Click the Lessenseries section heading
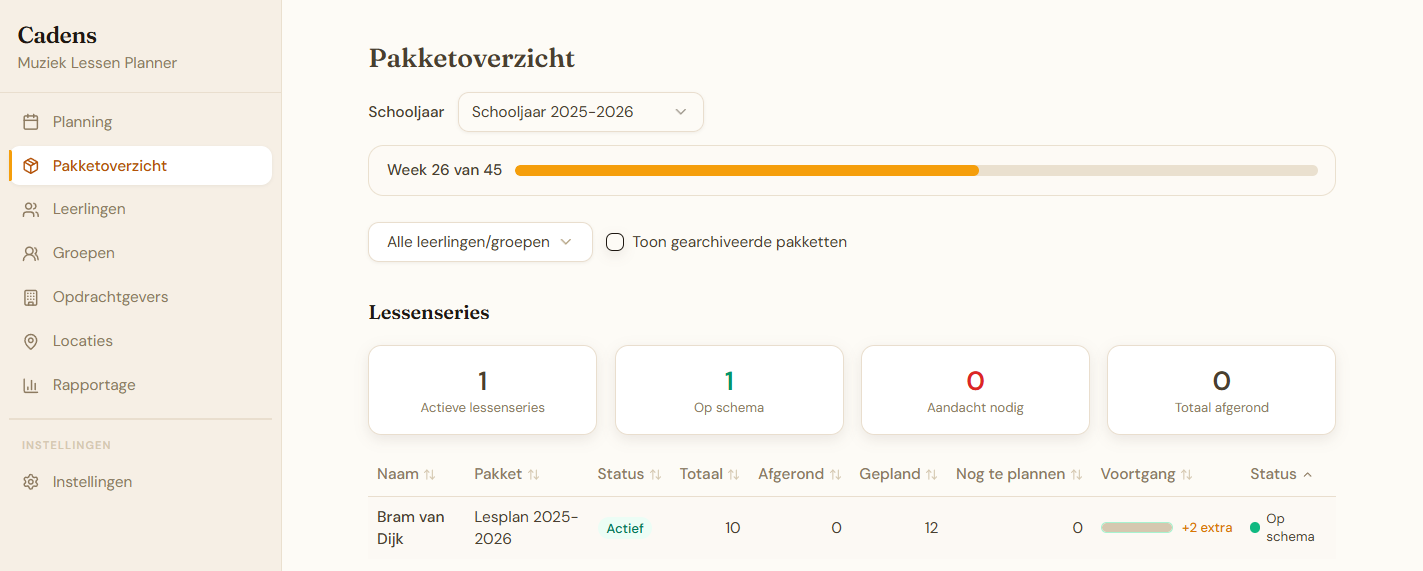This screenshot has height=571, width=1423. pyautogui.click(x=429, y=312)
